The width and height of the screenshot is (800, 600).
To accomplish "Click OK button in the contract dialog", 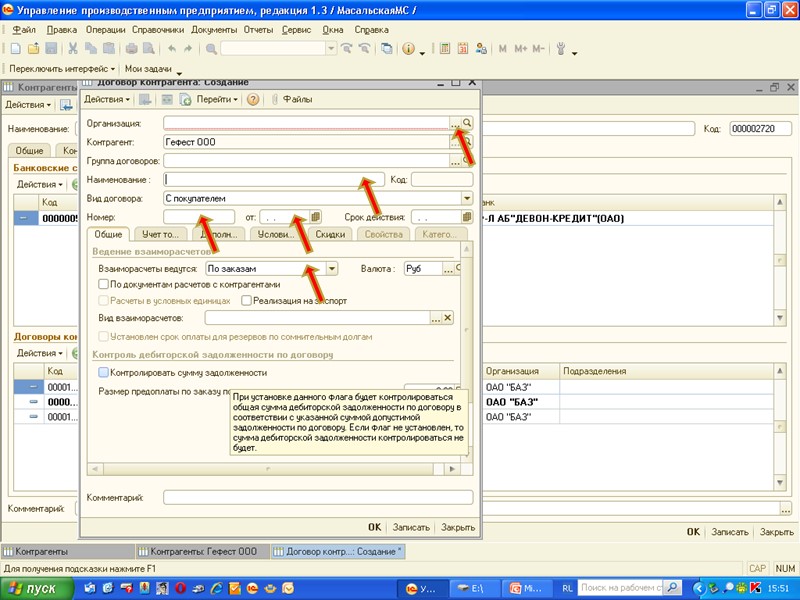I will (374, 527).
